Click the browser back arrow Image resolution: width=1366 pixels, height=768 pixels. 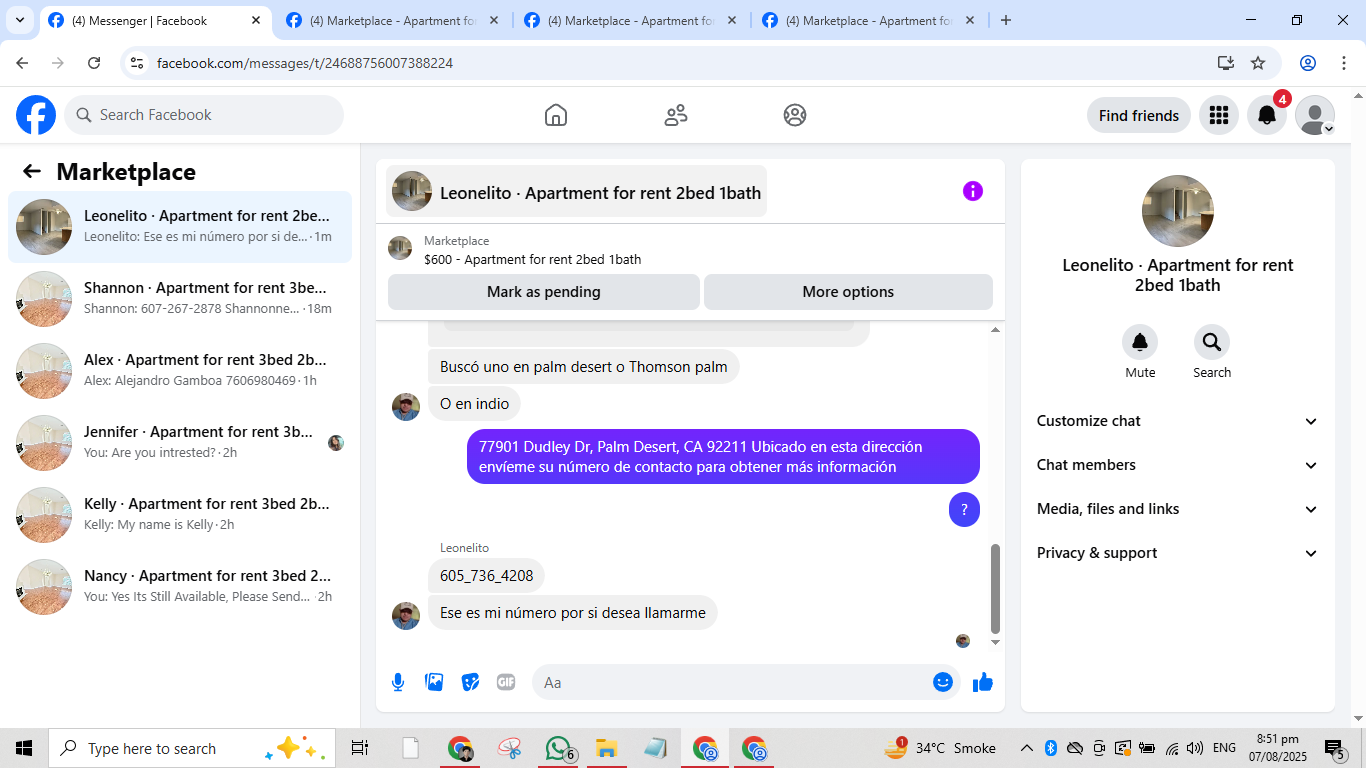[22, 63]
